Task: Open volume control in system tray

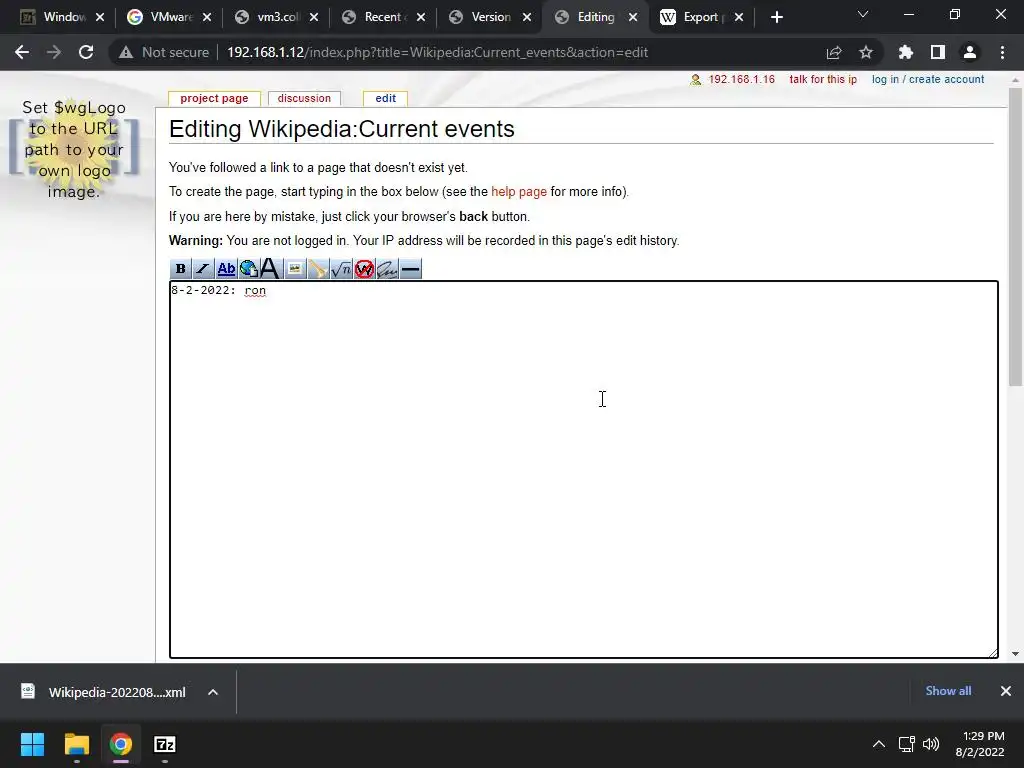Action: pyautogui.click(x=931, y=744)
